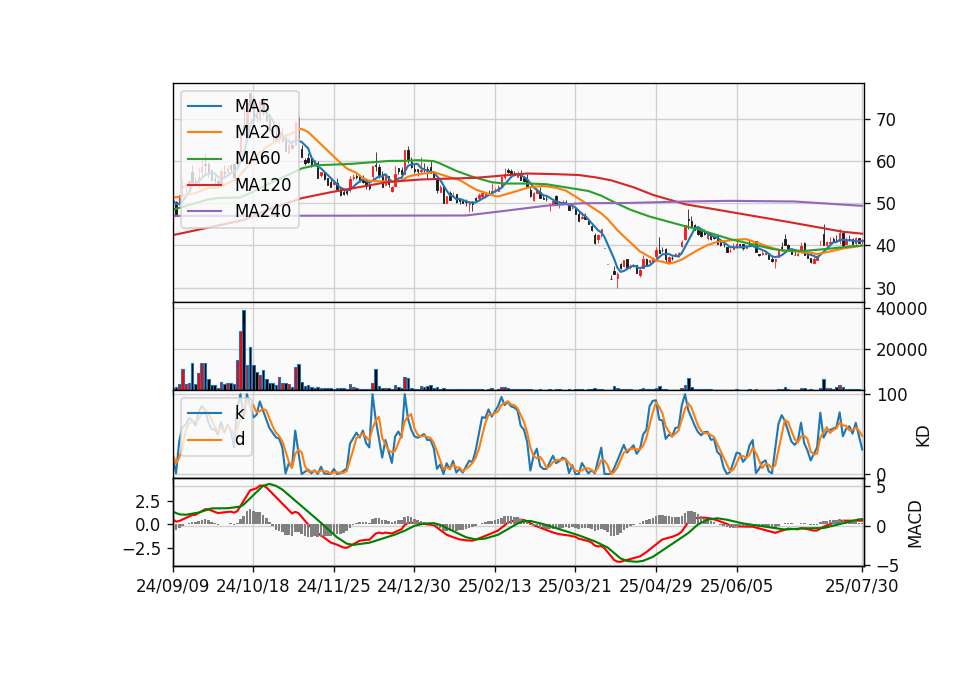This screenshot has height=690, width=960.
Task: Click the 24/11/25 date tick label
Action: 334,586
